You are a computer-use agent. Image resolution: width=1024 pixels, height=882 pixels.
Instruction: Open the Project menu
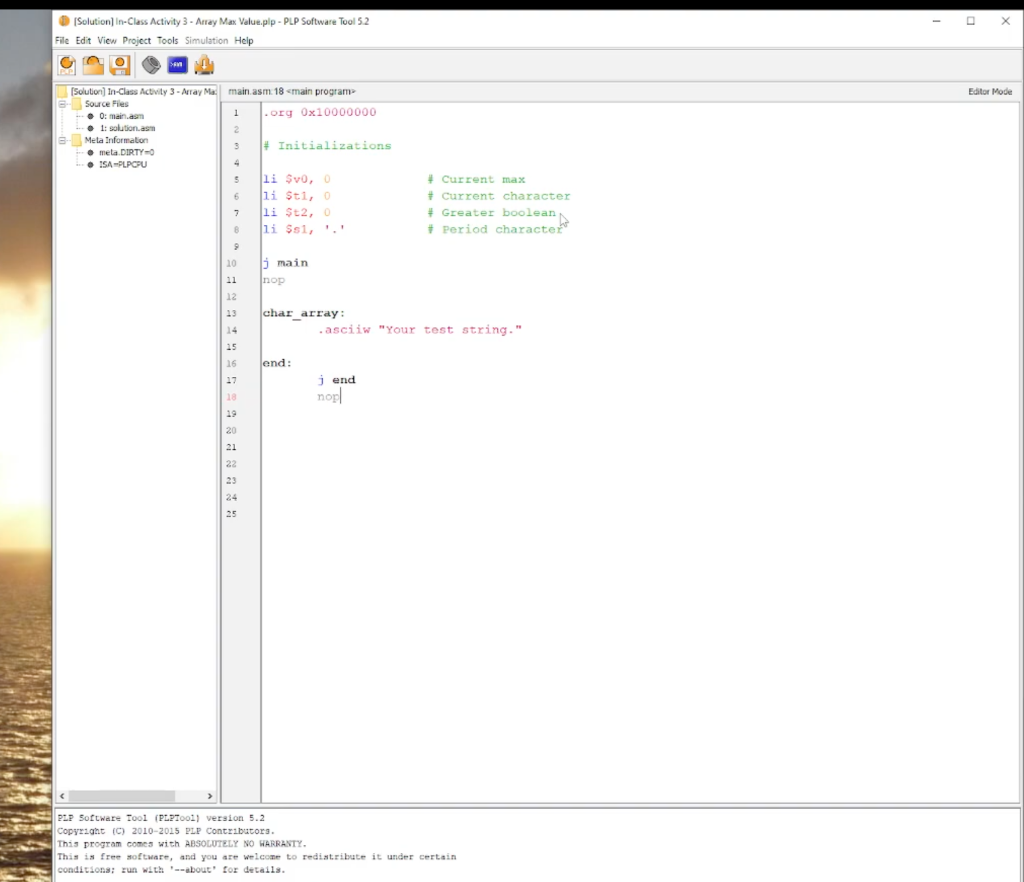click(137, 40)
